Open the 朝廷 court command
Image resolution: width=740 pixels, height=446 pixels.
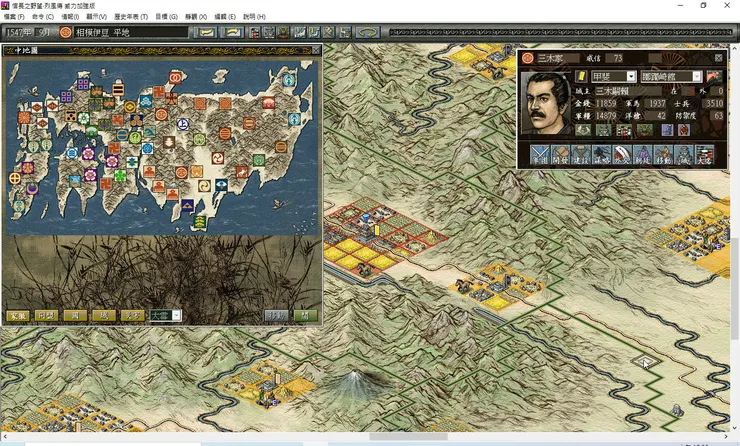(x=642, y=155)
